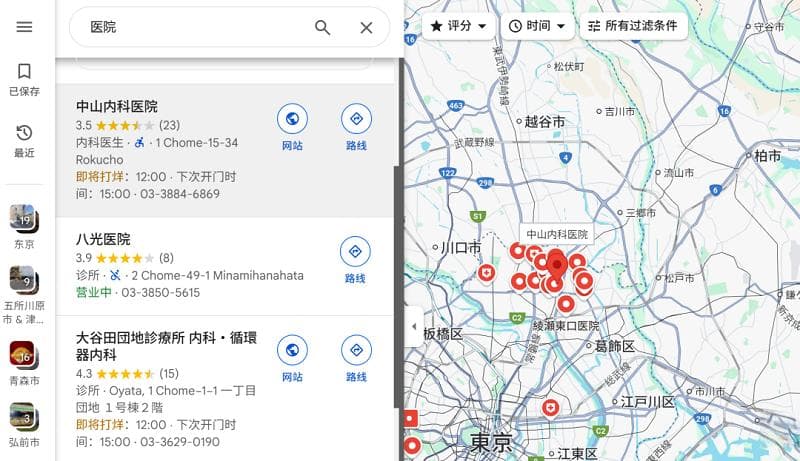
Task: Click the red pin at the bottom-left map edge
Action: point(412,446)
